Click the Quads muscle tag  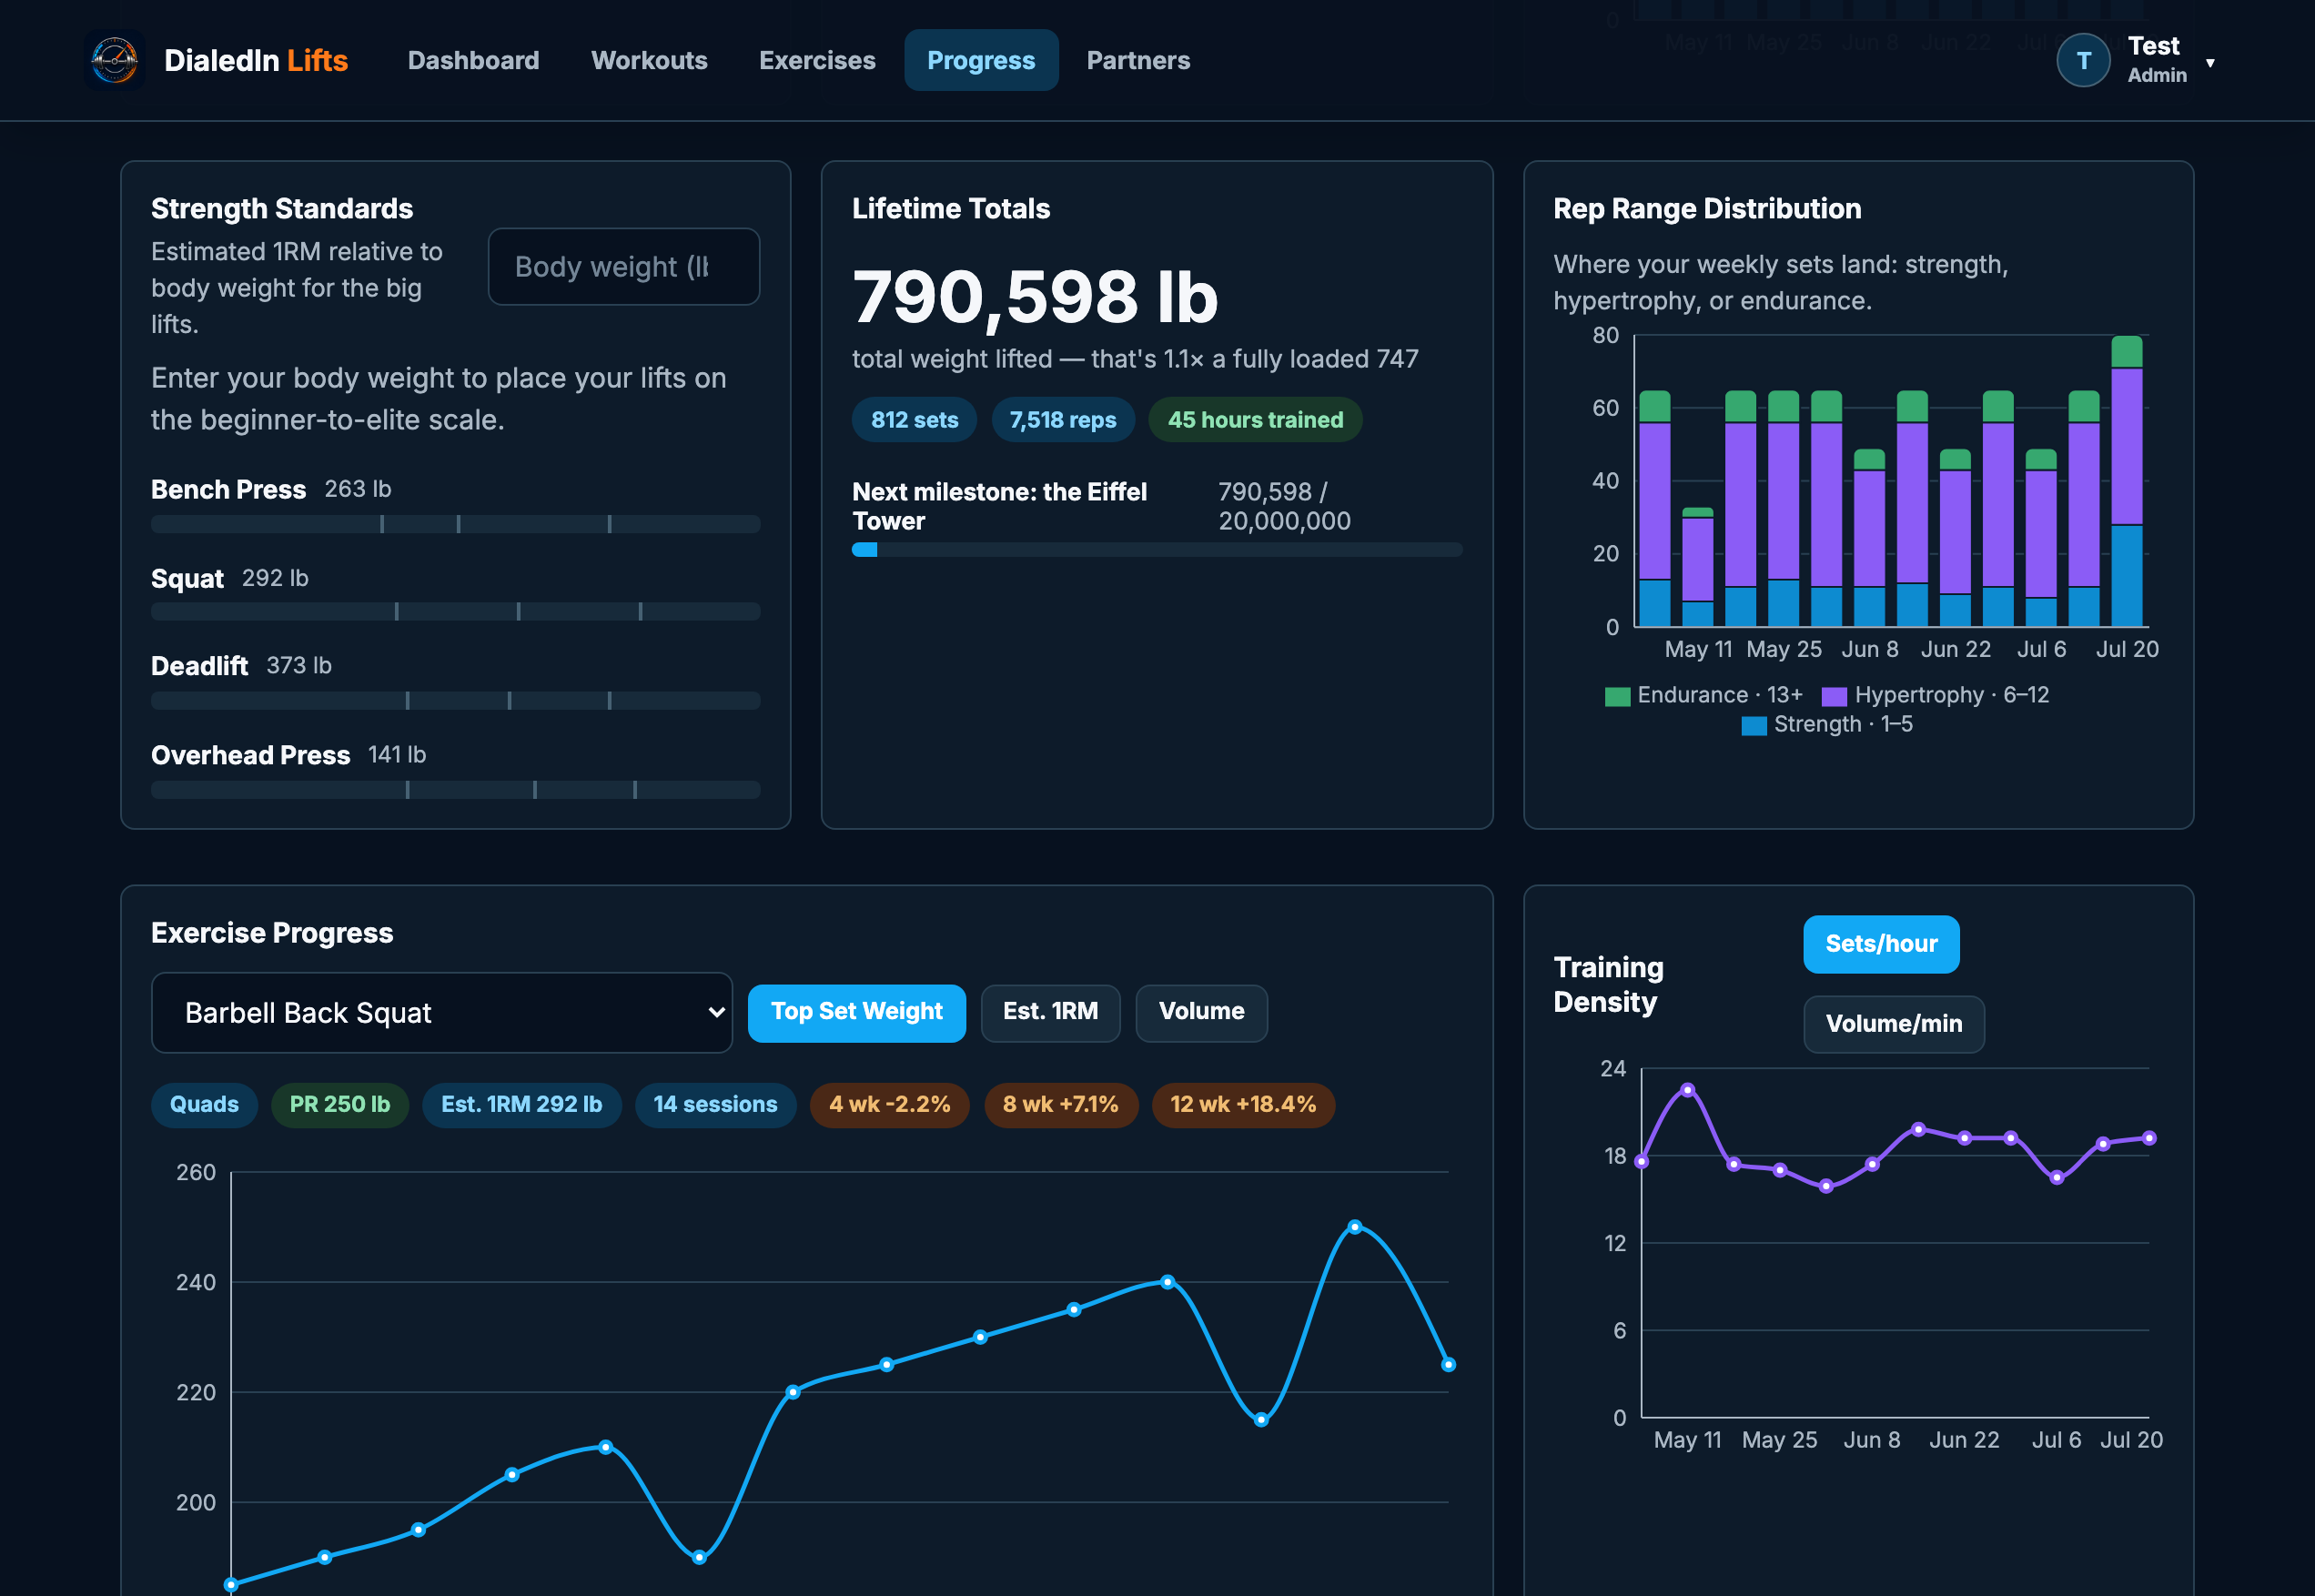204,1104
